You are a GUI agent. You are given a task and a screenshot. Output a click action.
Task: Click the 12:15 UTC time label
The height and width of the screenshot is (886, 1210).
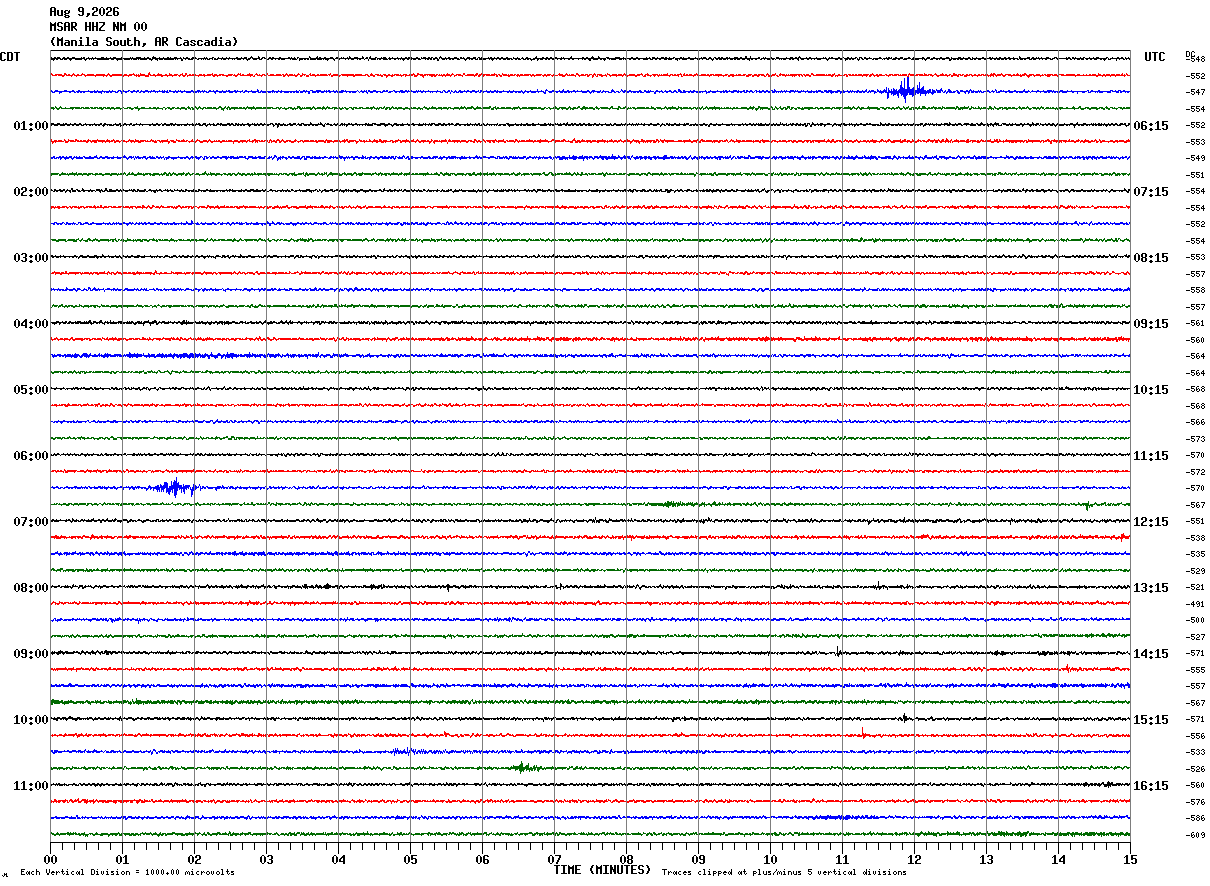coord(1150,522)
